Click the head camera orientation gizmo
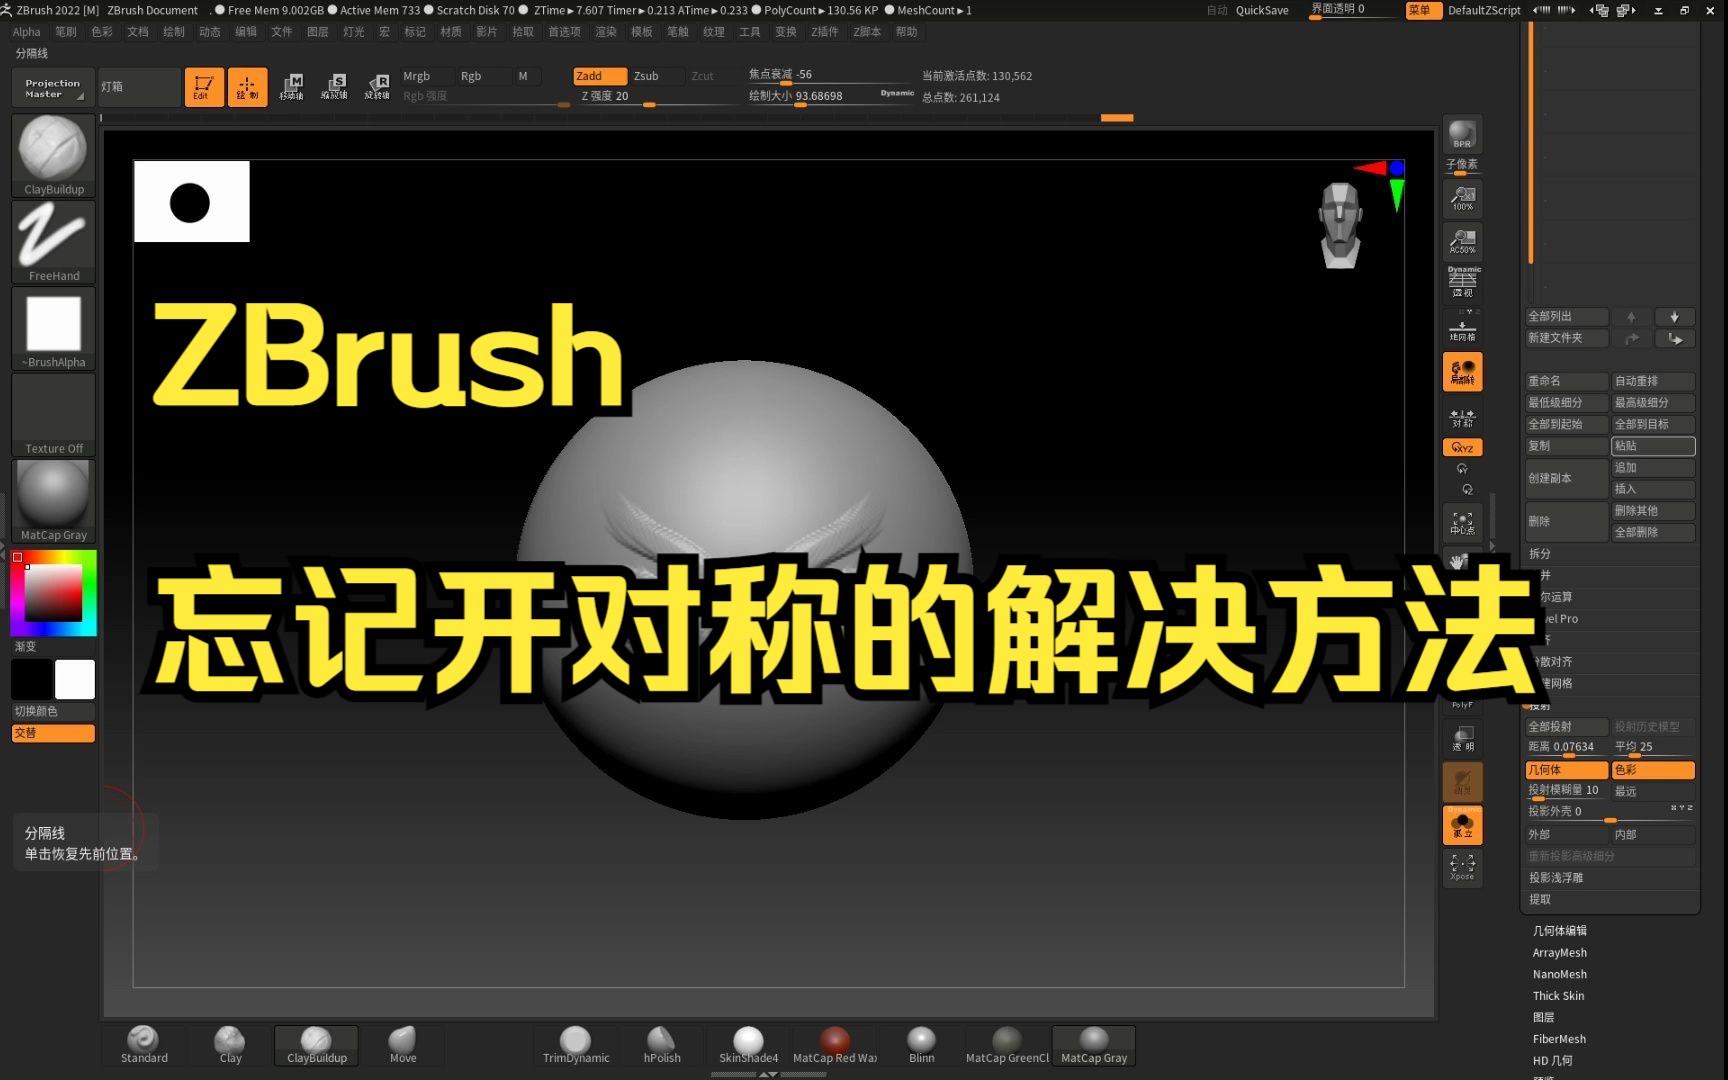This screenshot has height=1080, width=1728. pos(1340,225)
